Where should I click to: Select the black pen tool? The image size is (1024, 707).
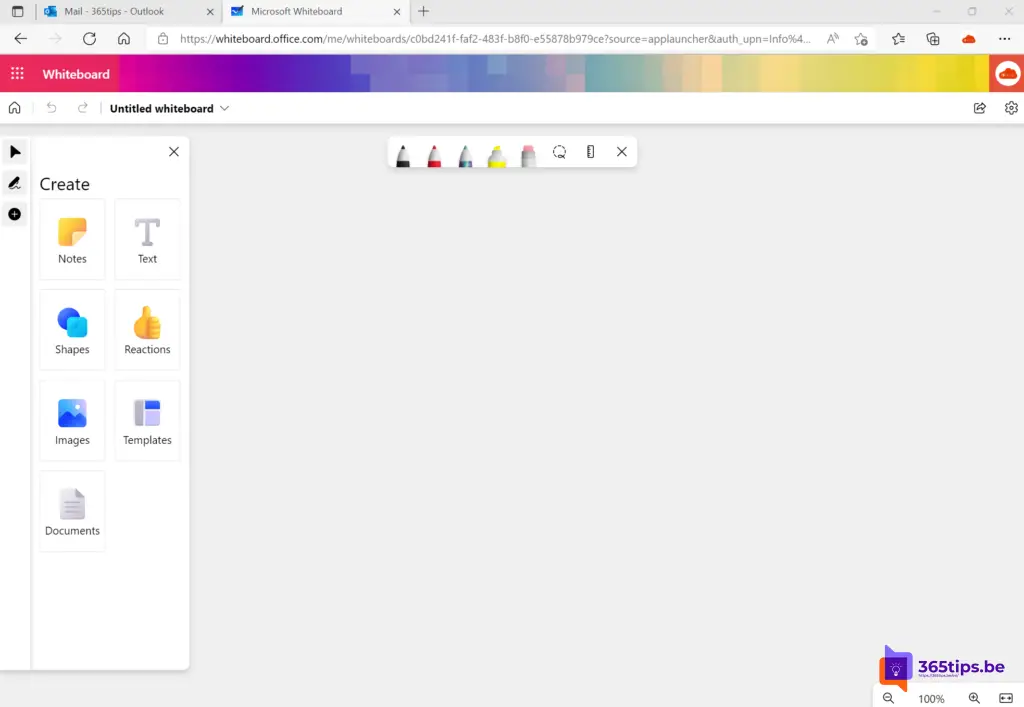403,154
